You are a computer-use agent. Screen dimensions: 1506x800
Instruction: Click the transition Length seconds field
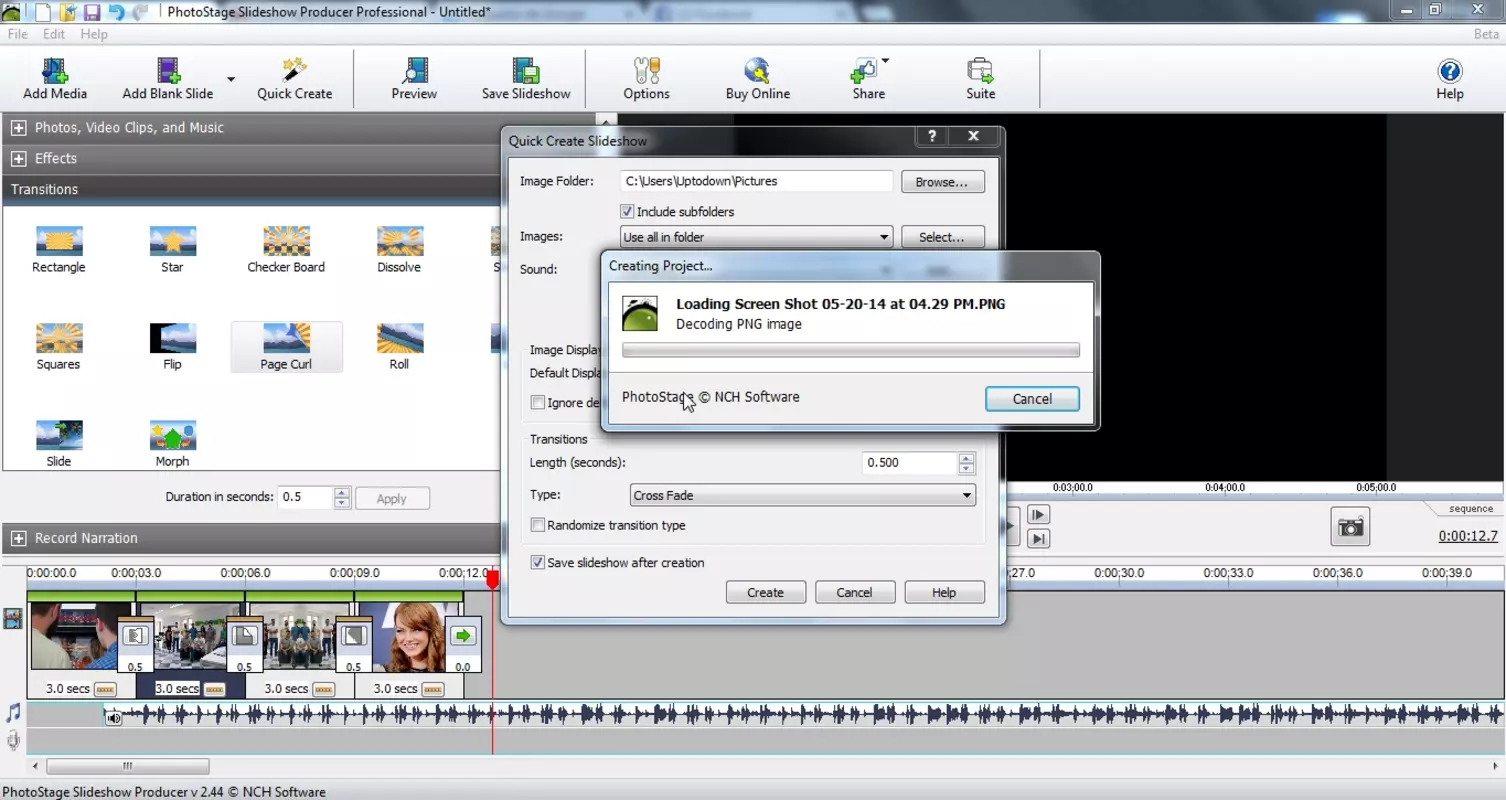pos(910,463)
